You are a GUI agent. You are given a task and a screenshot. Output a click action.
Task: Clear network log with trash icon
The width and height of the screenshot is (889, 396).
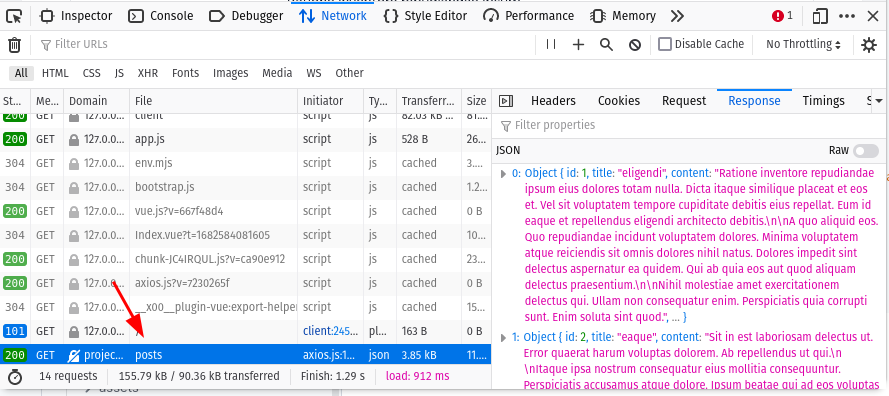pyautogui.click(x=15, y=45)
